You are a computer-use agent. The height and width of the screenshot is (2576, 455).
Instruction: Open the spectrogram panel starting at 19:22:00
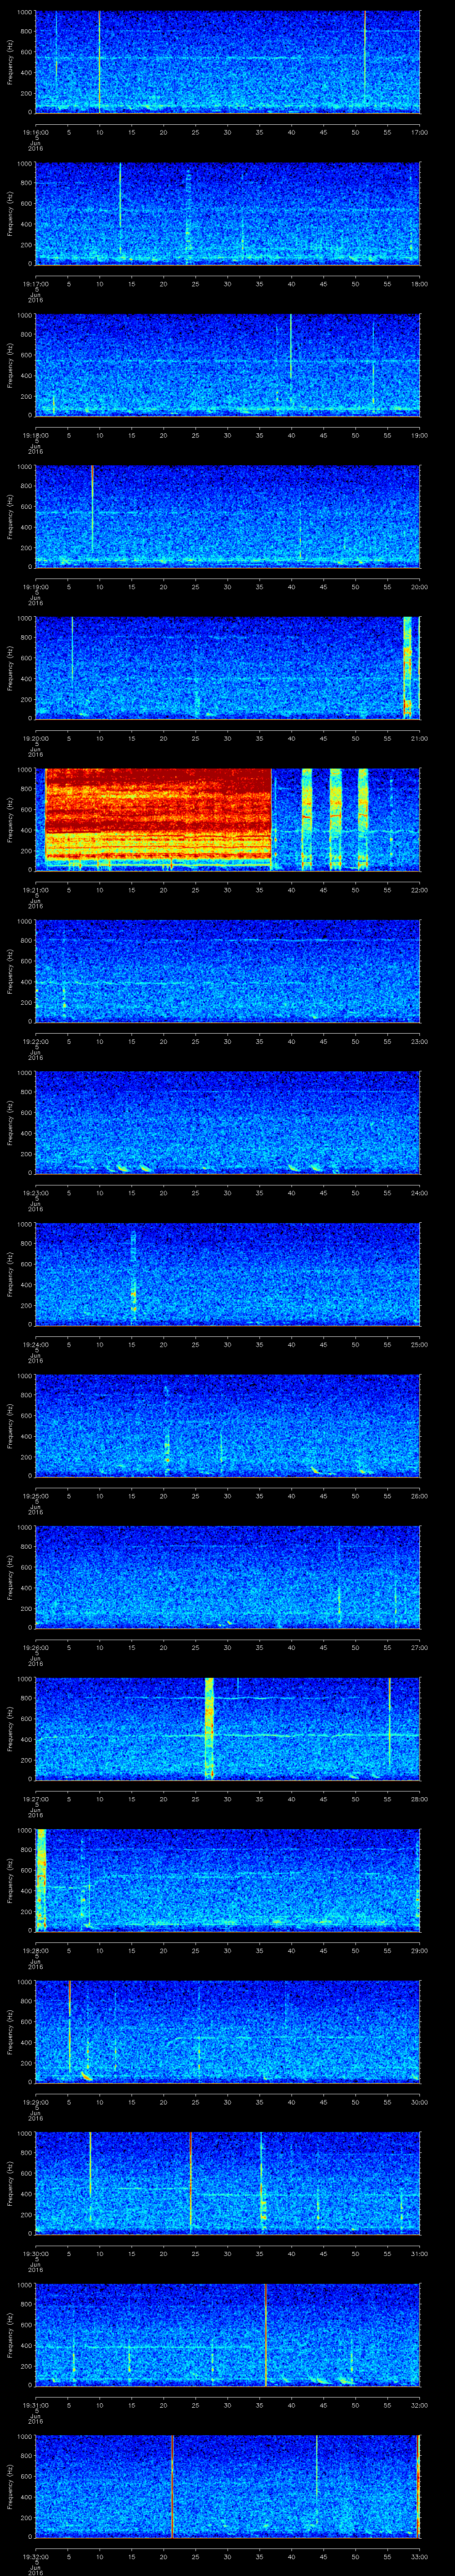pos(228,970)
